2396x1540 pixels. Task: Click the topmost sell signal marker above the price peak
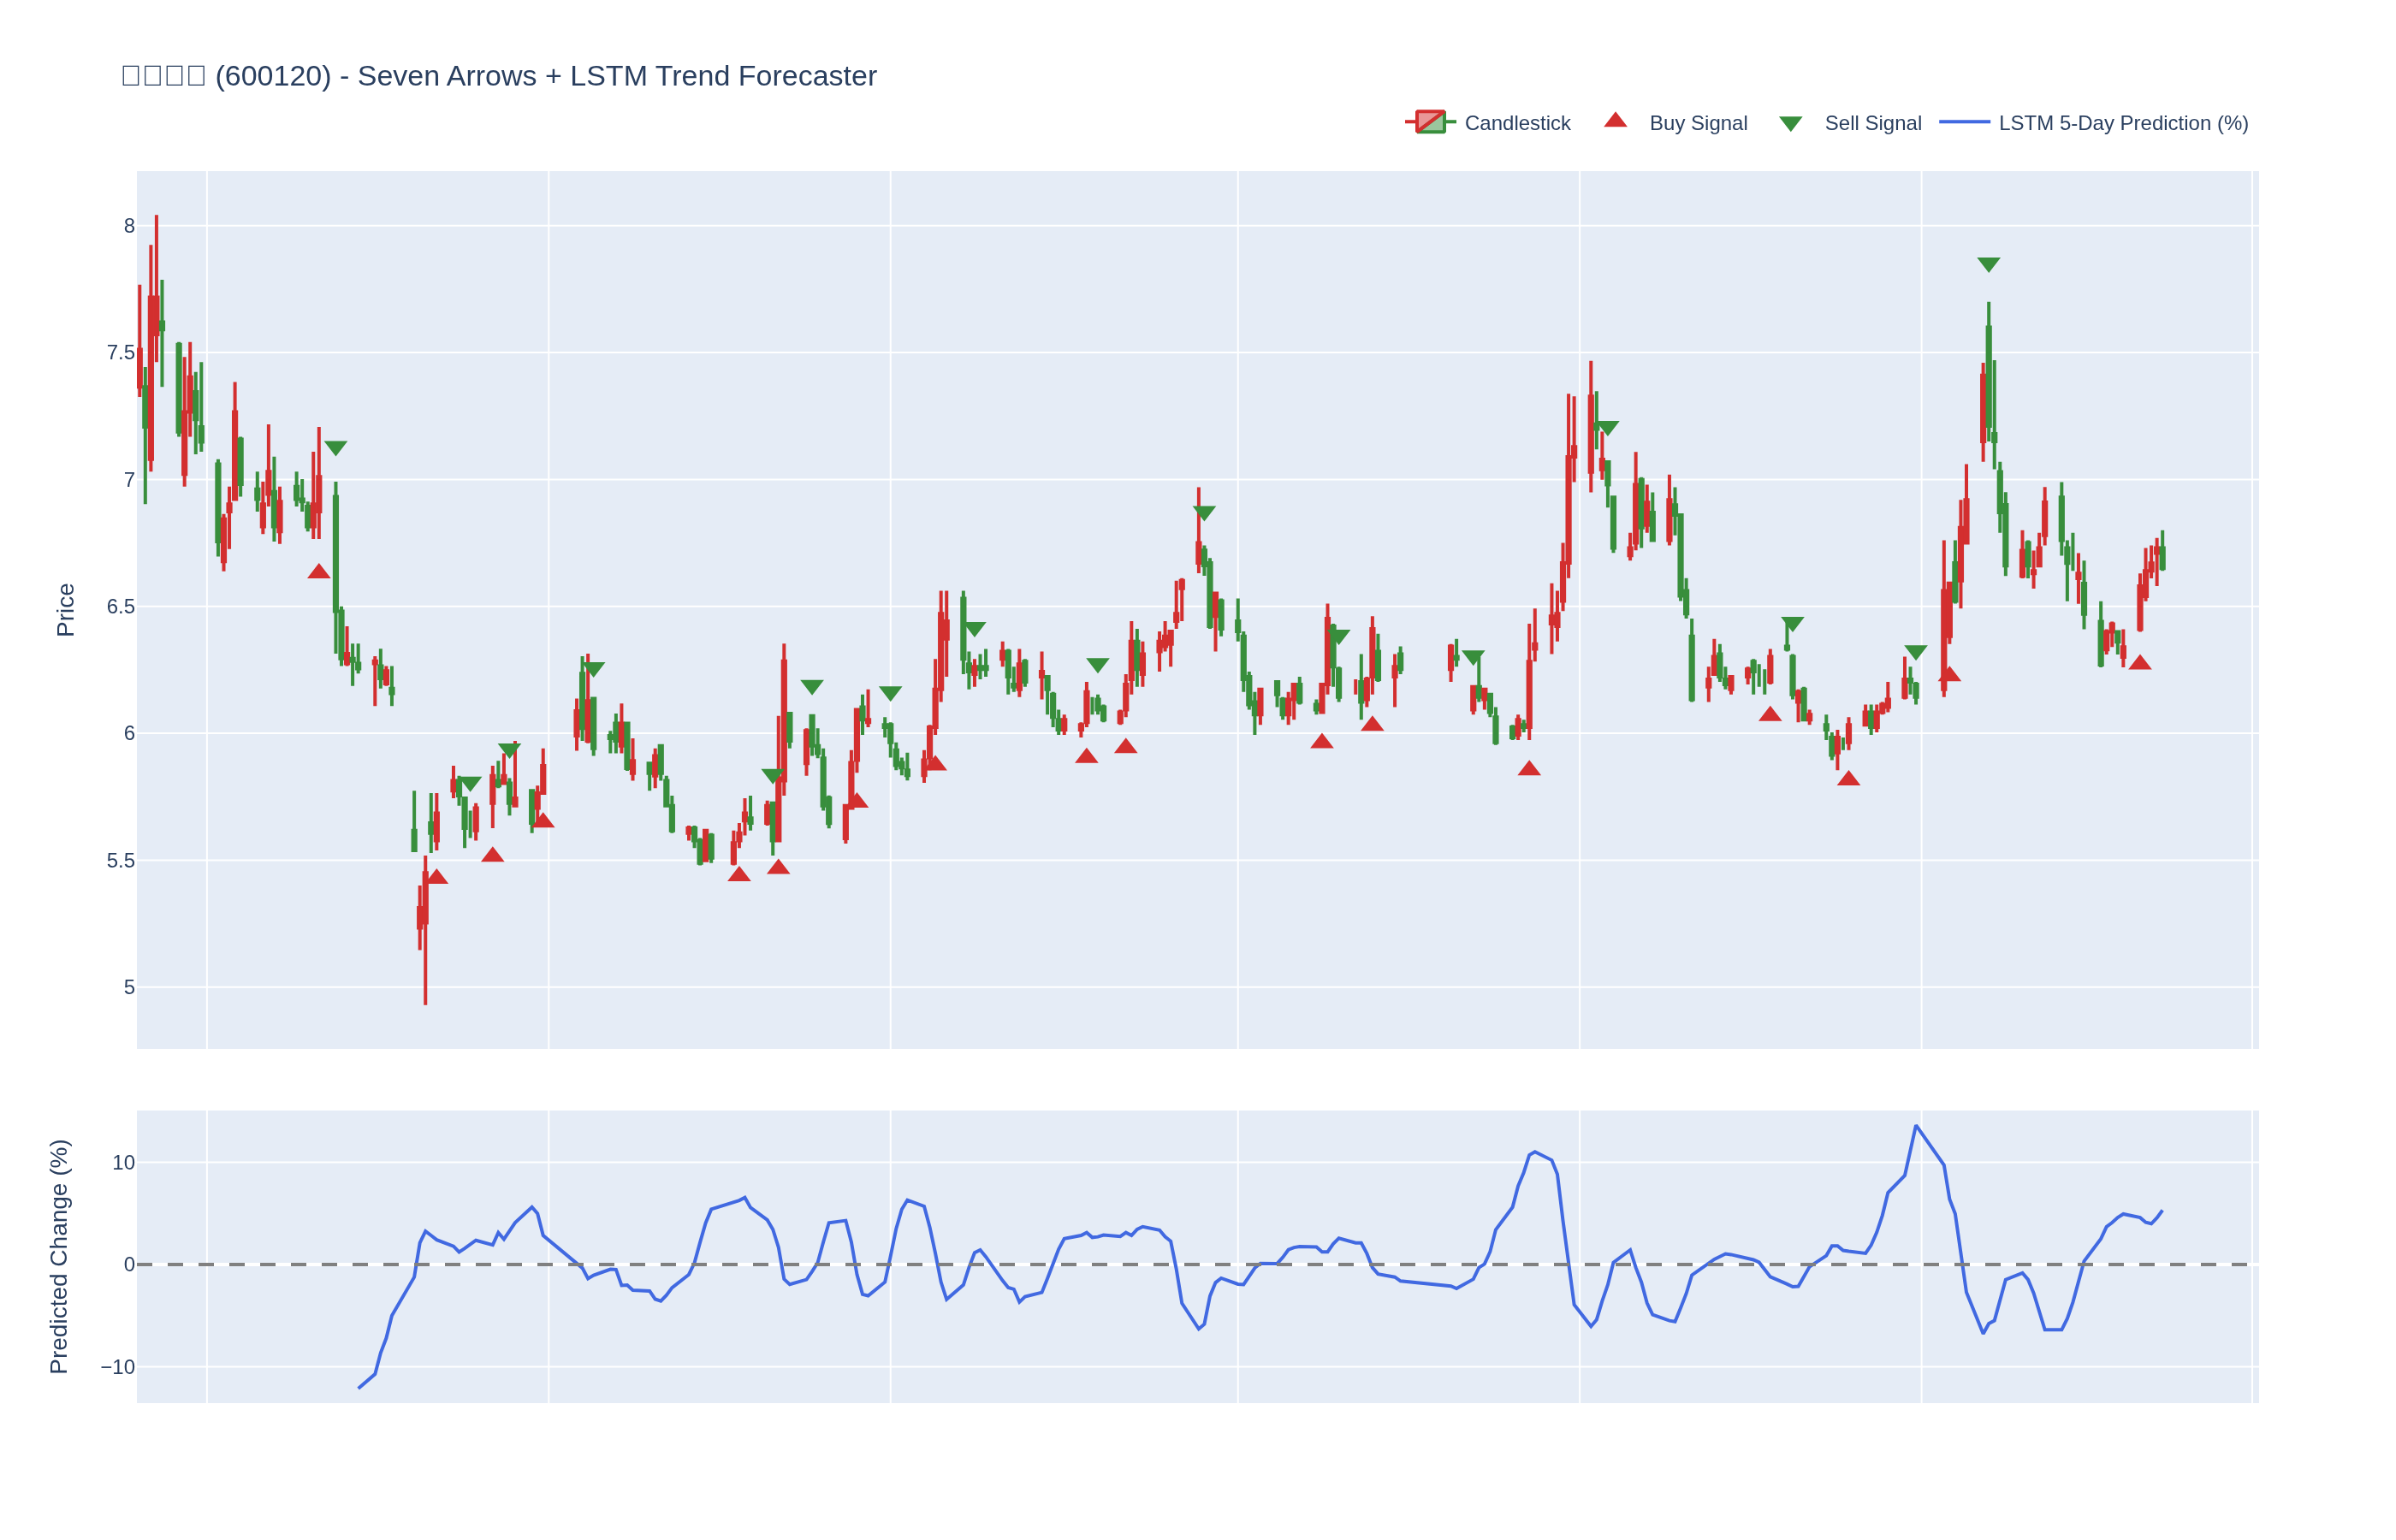point(1988,264)
